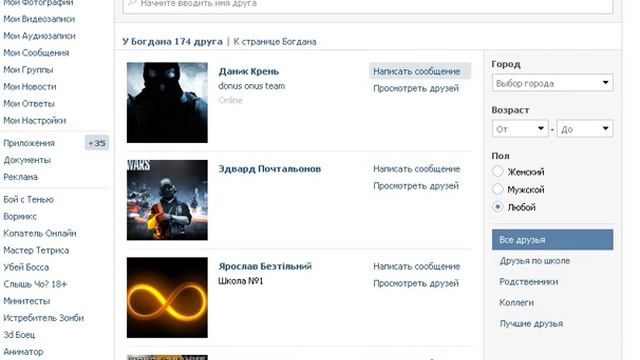Open Даник Крень masked avatar thumbnail
Image resolution: width=640 pixels, height=360 pixels.
tap(167, 102)
